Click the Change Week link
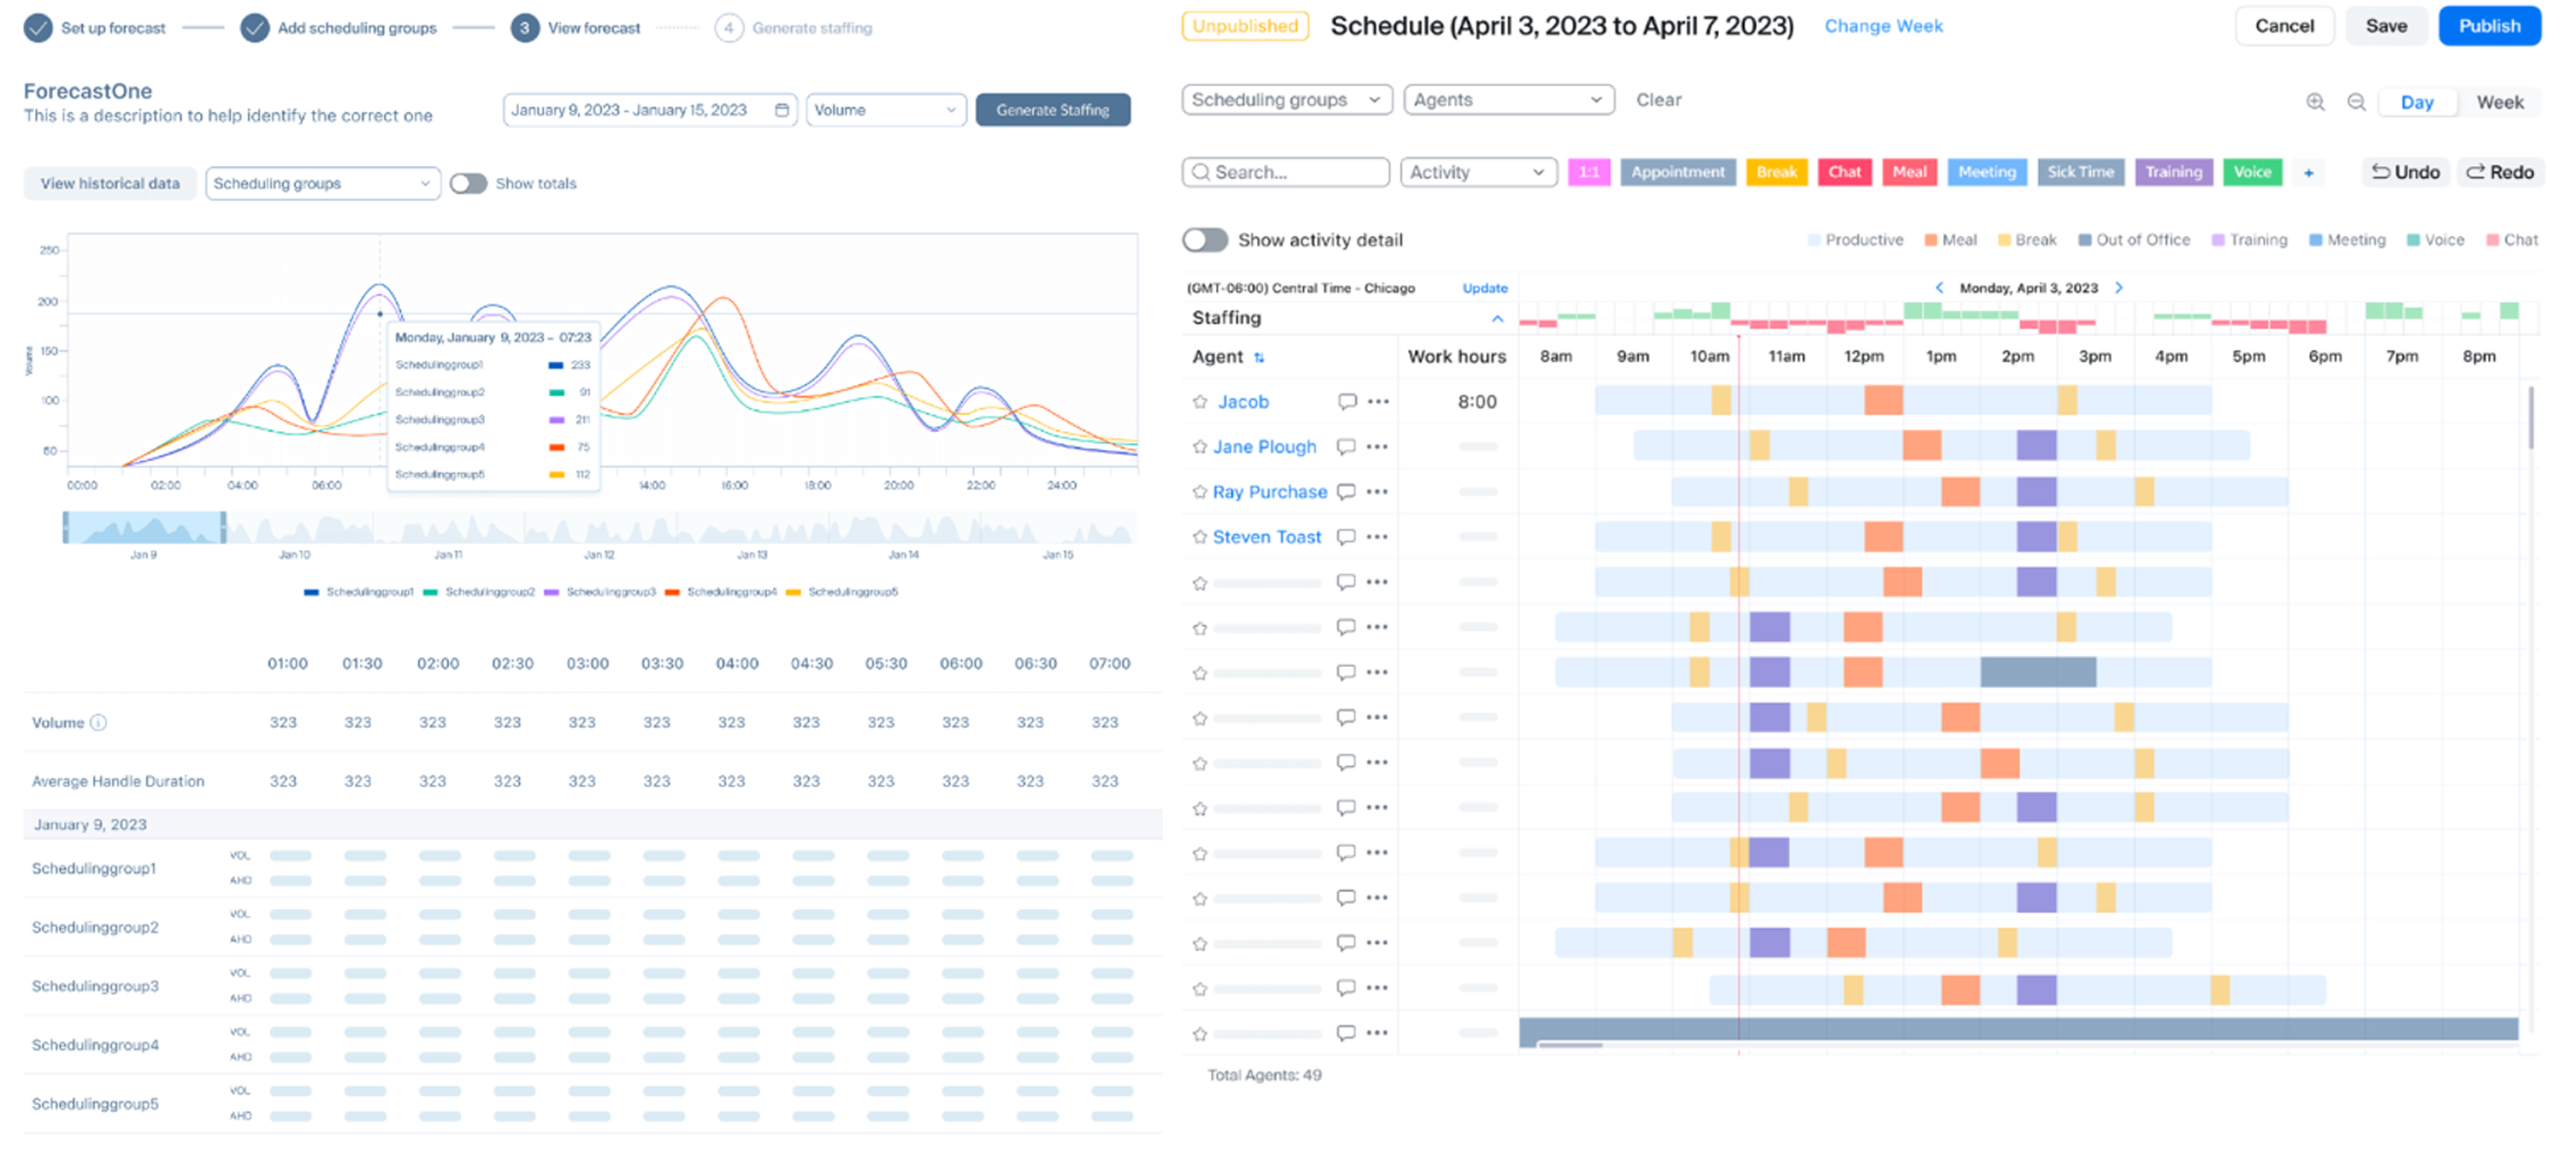 point(1883,26)
